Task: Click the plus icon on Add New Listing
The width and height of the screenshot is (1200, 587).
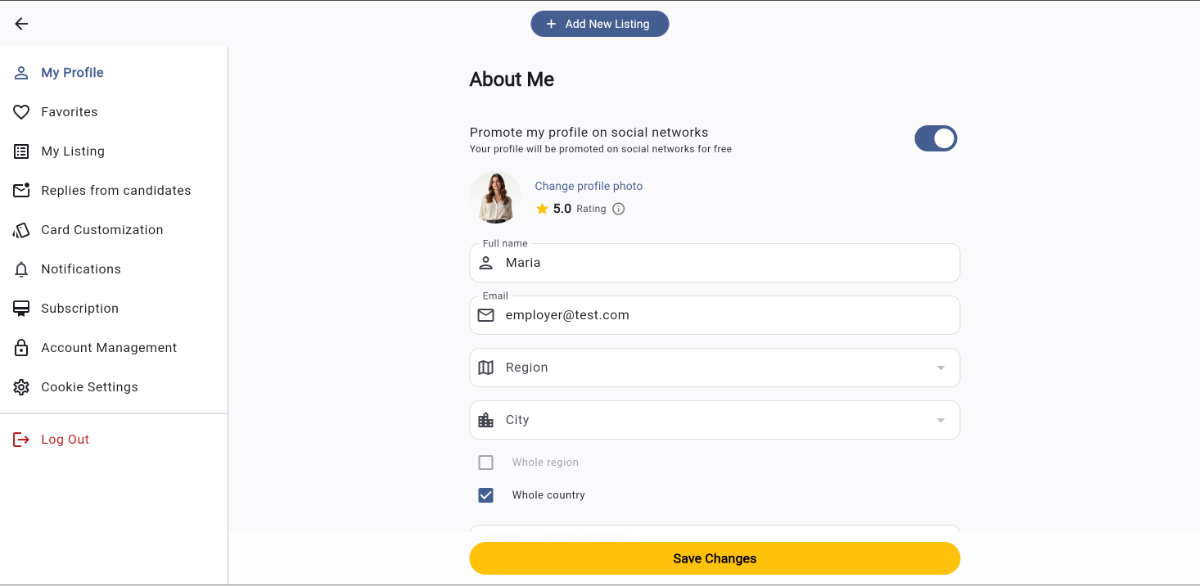Action: pos(551,24)
